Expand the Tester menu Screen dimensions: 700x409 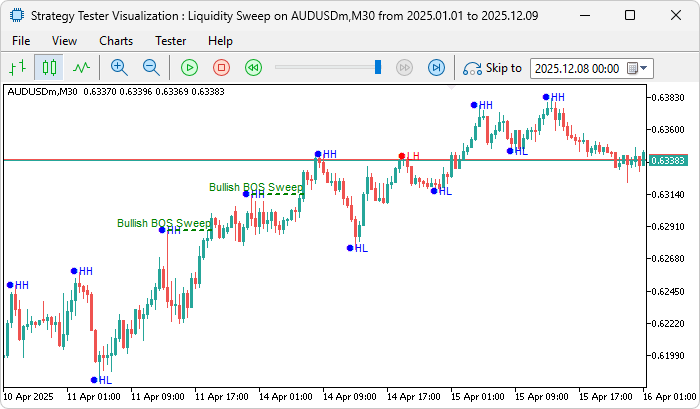click(x=170, y=41)
